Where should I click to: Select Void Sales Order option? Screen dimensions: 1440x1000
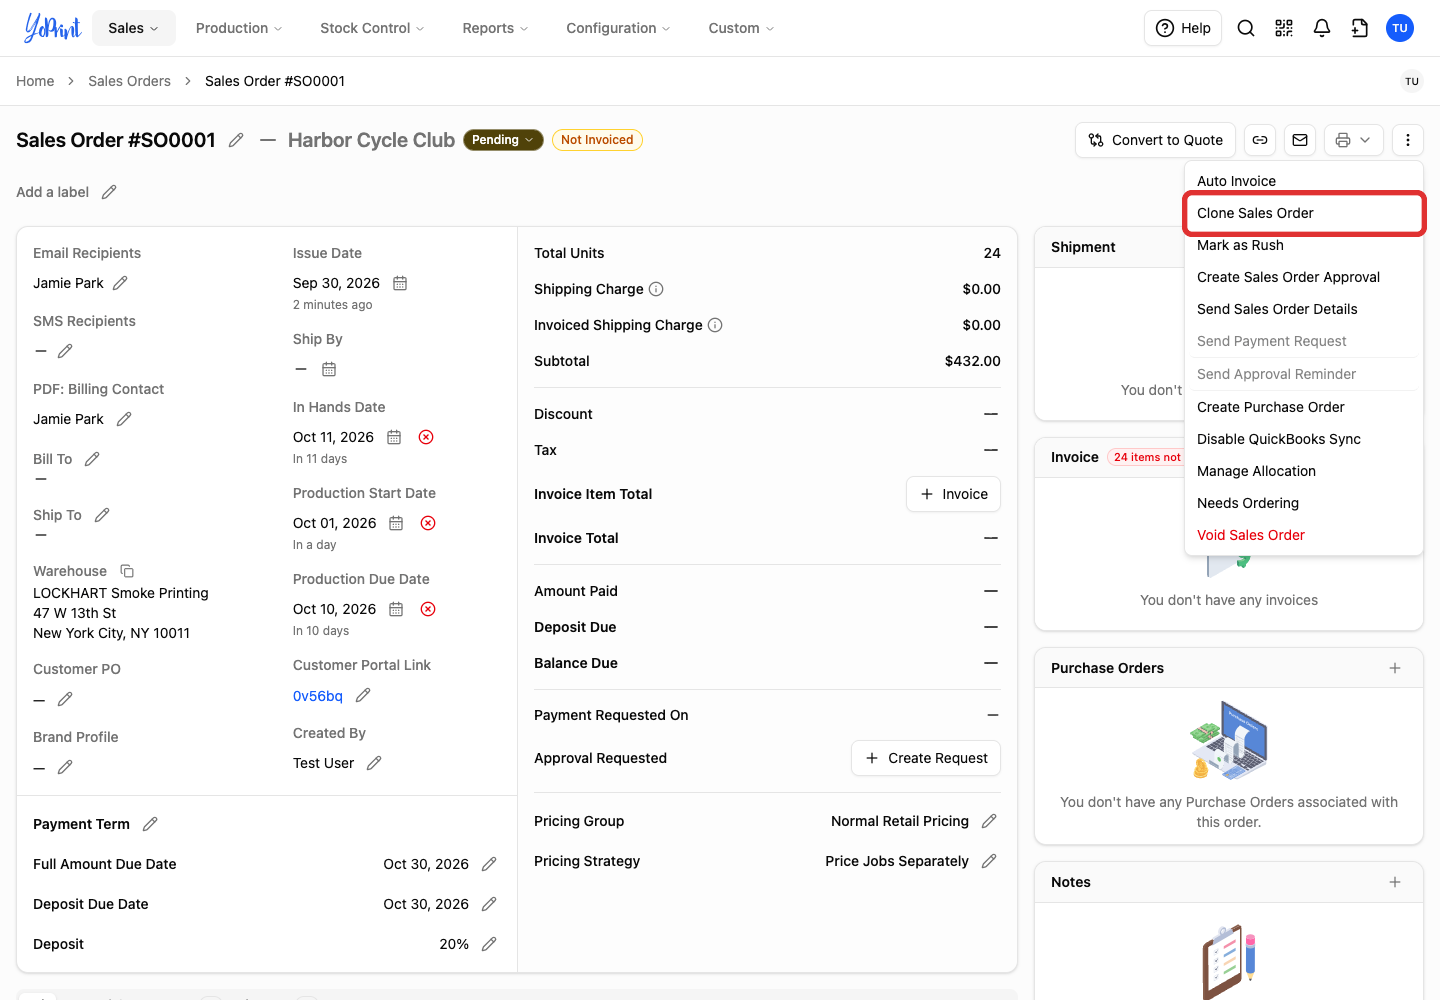point(1304,535)
